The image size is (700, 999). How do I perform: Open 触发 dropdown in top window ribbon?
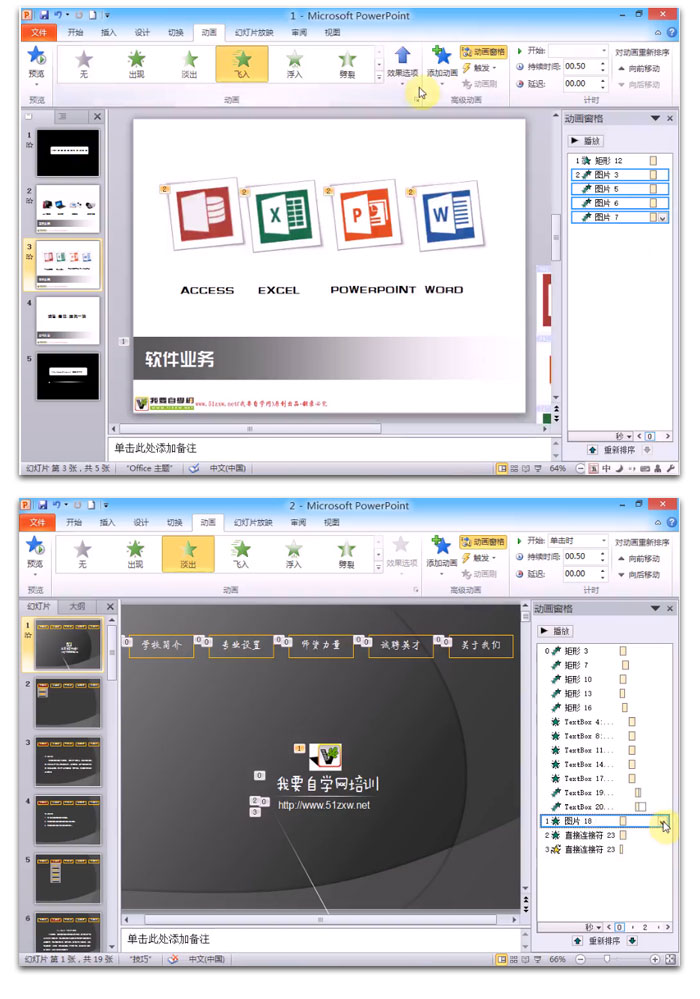coord(480,68)
